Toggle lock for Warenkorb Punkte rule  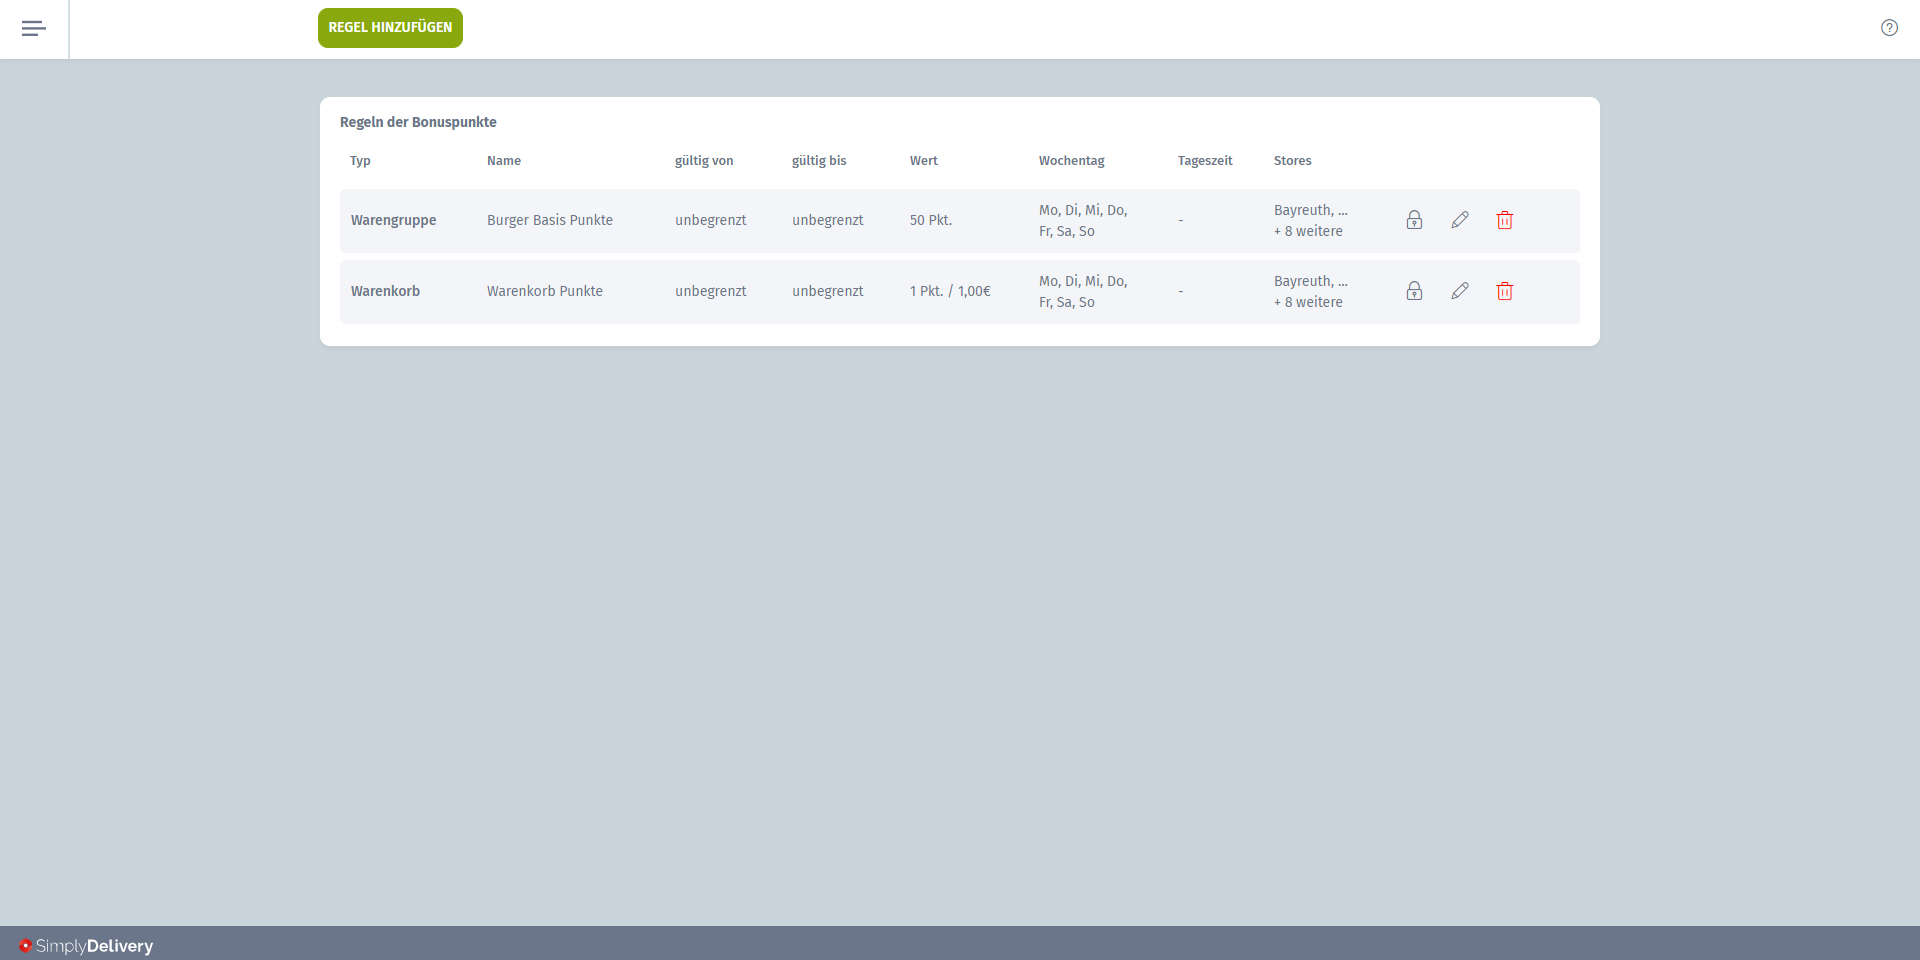point(1414,291)
